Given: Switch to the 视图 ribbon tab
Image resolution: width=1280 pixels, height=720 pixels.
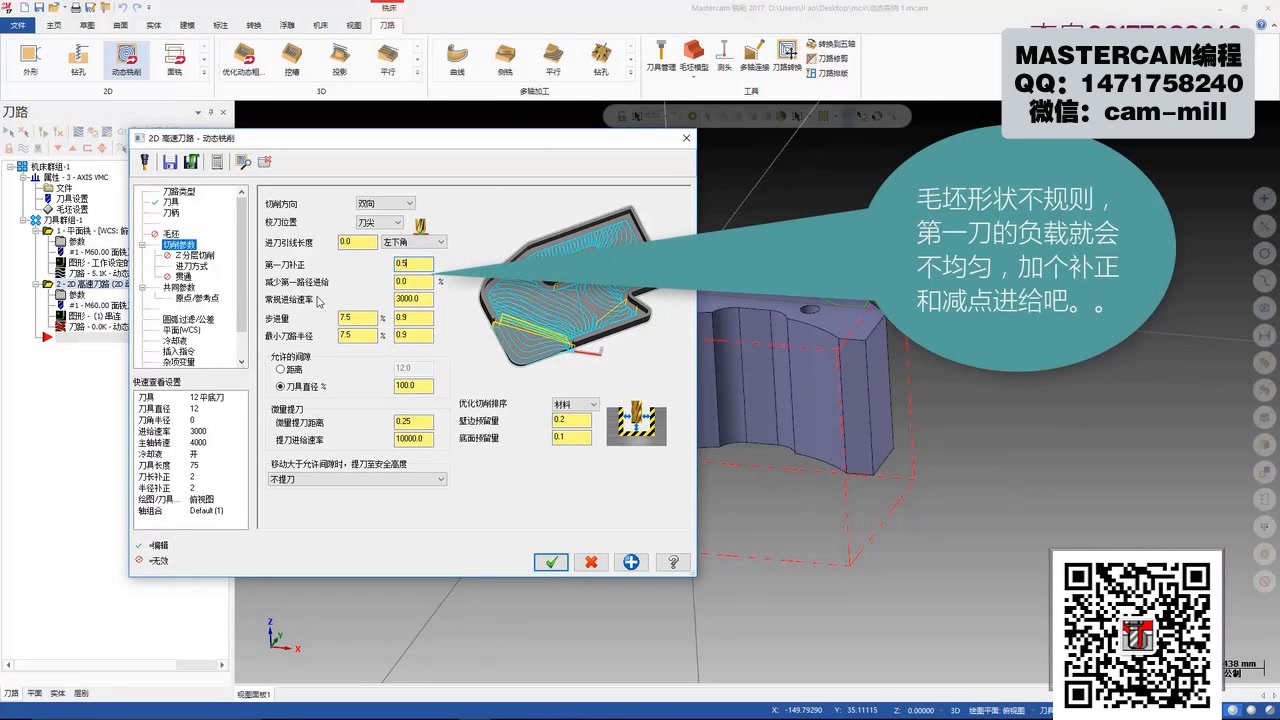Looking at the screenshot, I should click(x=354, y=25).
